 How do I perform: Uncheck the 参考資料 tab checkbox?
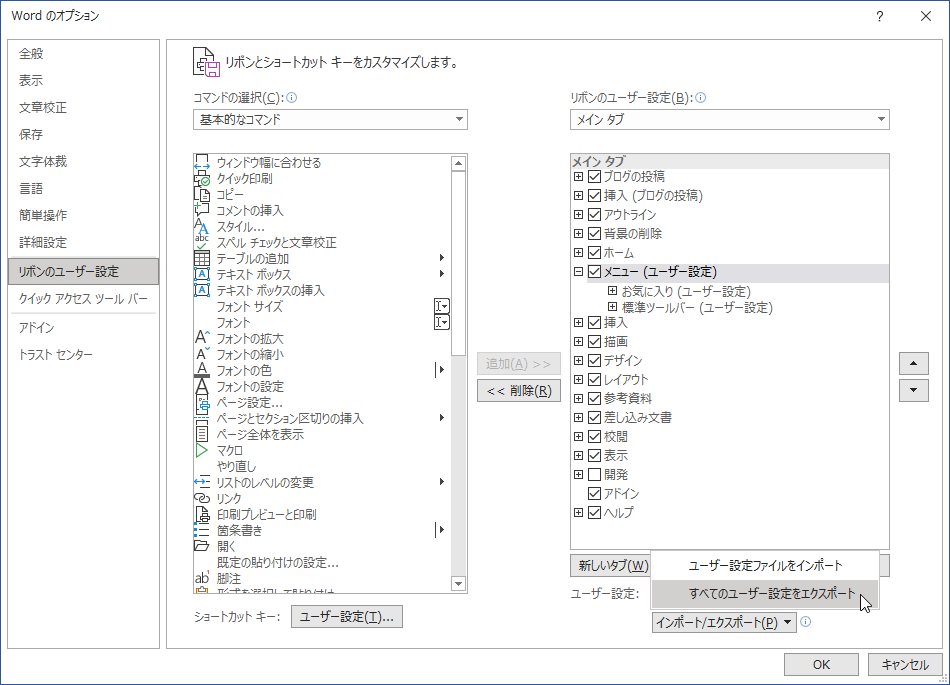pyautogui.click(x=594, y=399)
